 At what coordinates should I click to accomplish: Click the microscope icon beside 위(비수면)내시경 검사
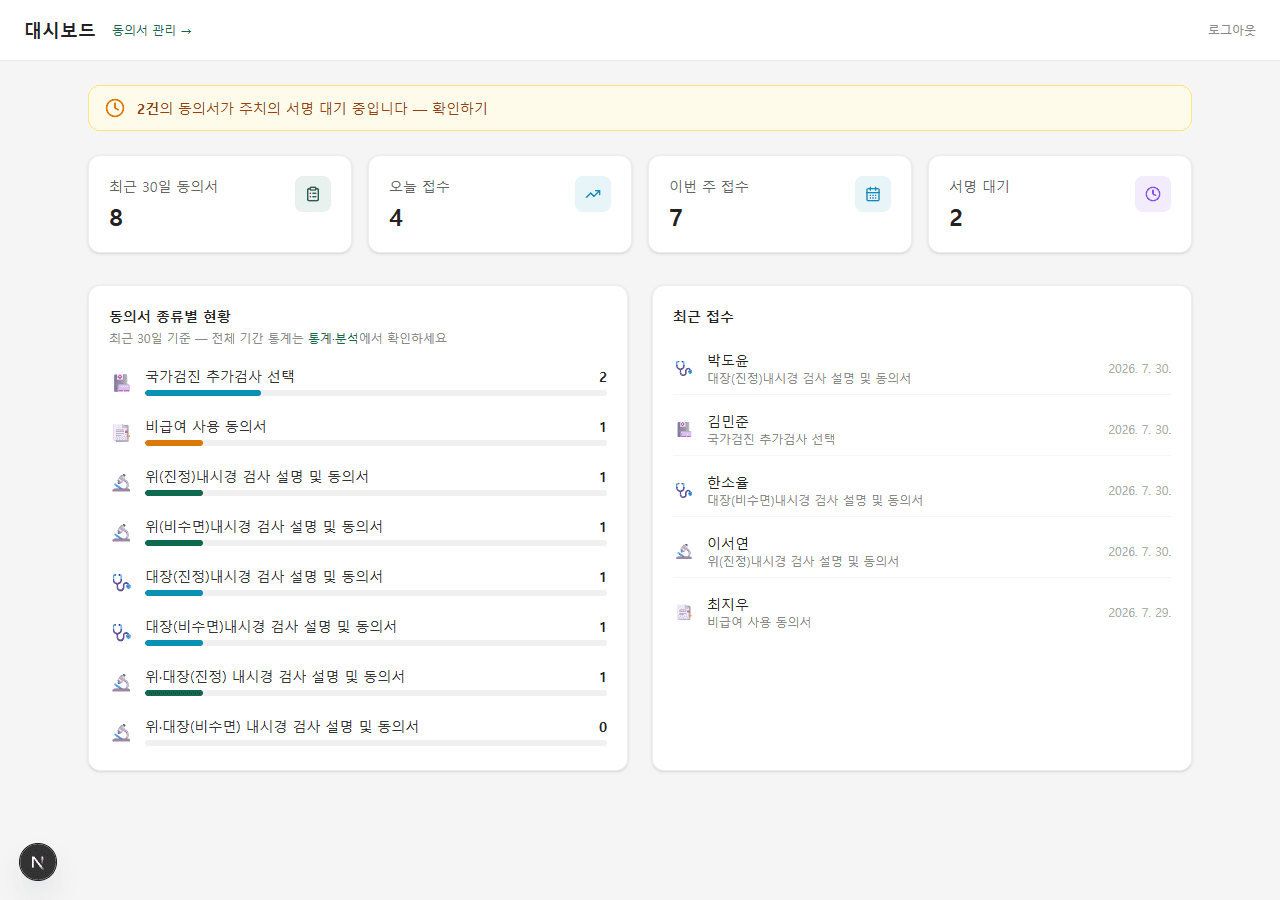tap(122, 532)
